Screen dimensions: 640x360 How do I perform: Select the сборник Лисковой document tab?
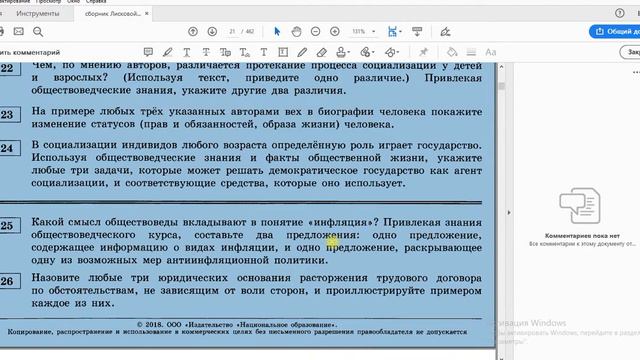(x=112, y=13)
